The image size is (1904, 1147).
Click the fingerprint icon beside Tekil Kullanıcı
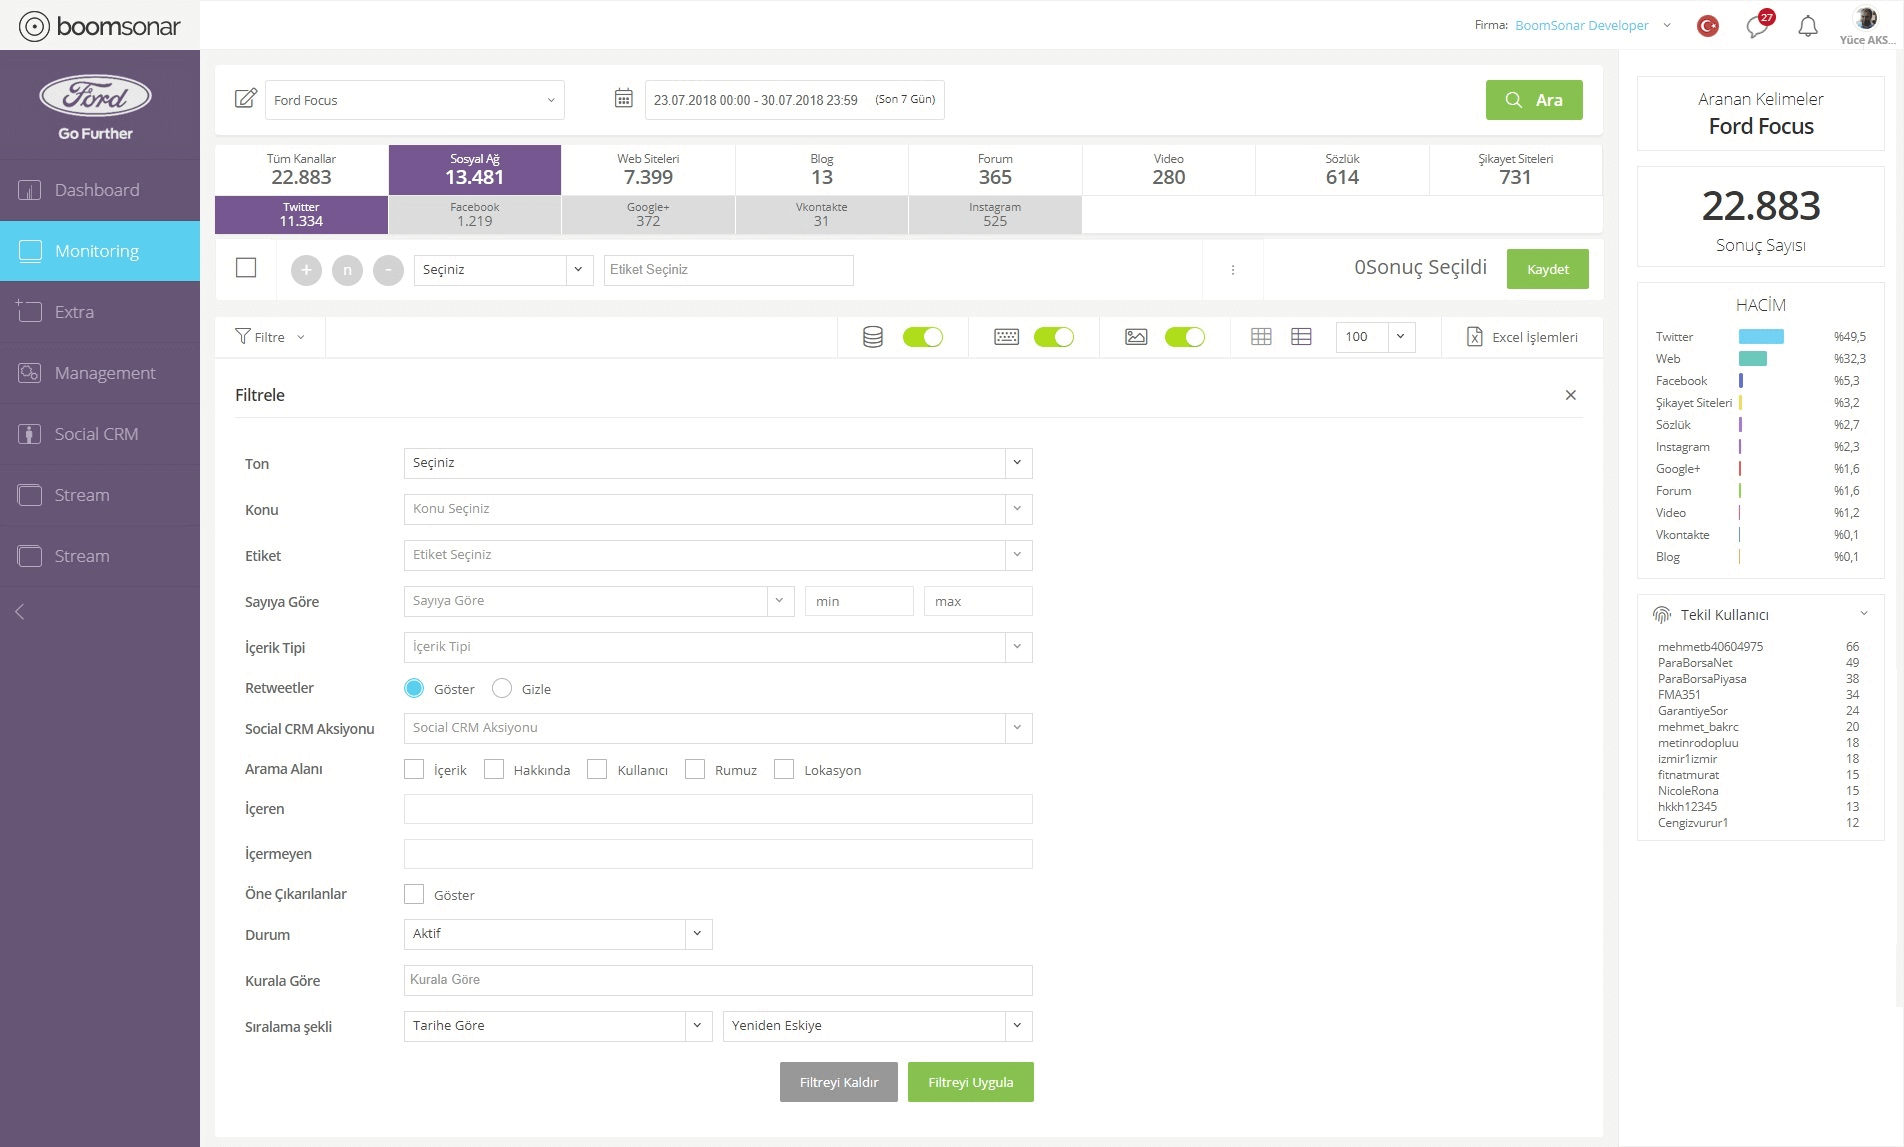1662,614
